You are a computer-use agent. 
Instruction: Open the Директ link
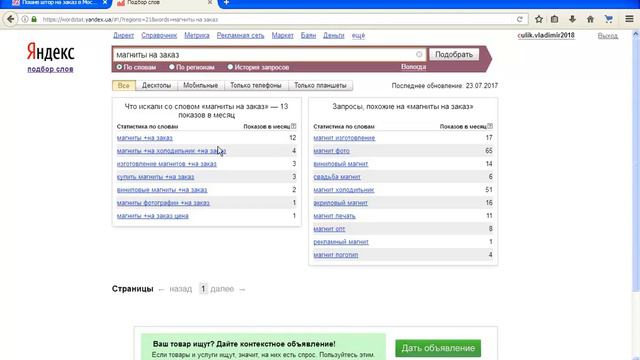point(123,36)
